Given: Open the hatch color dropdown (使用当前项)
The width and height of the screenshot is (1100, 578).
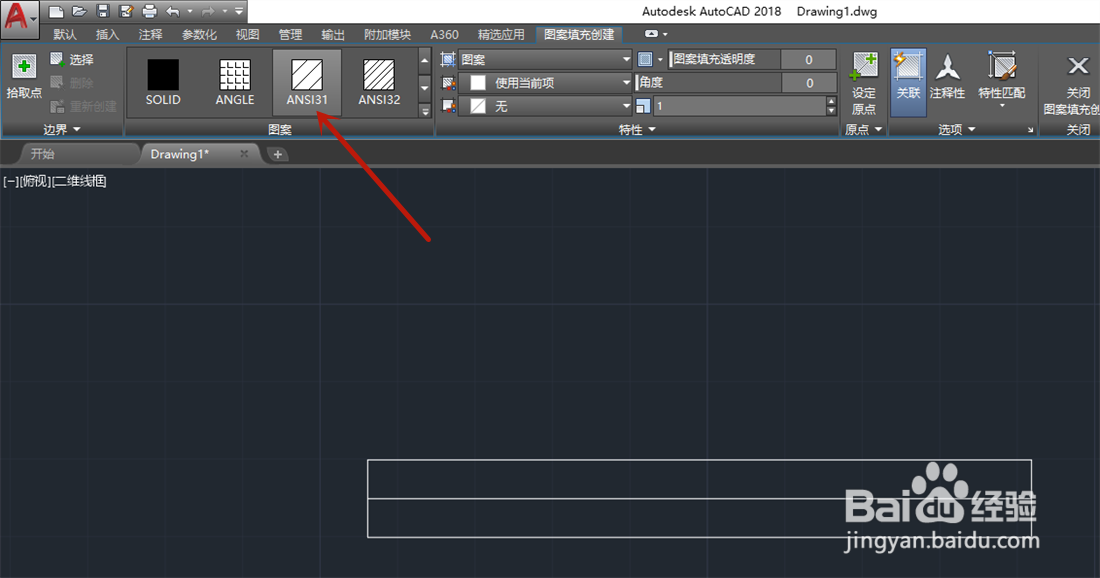Looking at the screenshot, I should pos(545,83).
